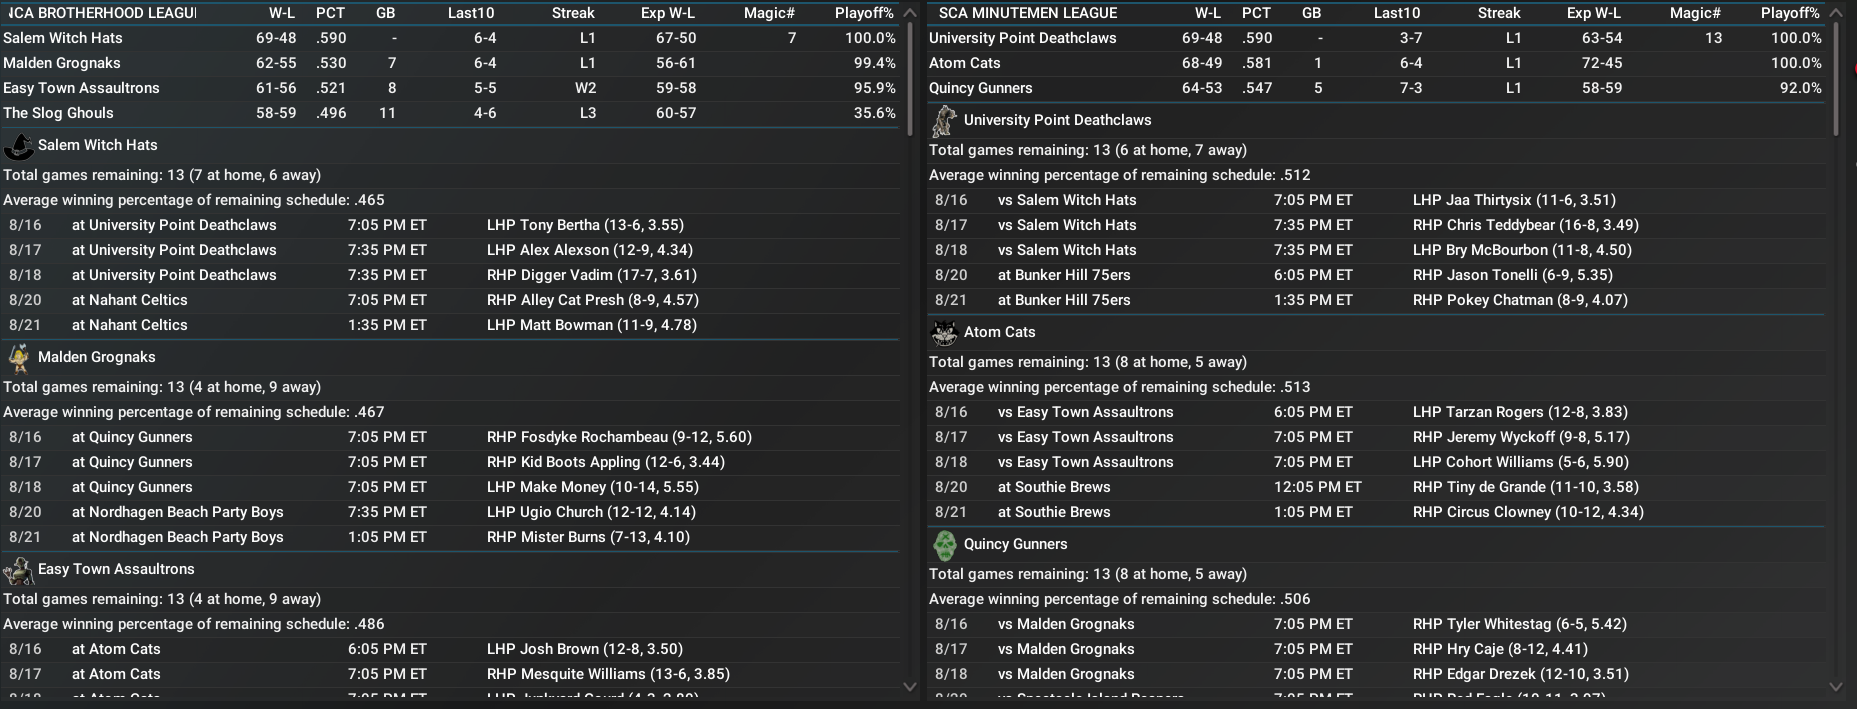Click the Salem Witch Hats witch hat logo

pyautogui.click(x=19, y=146)
